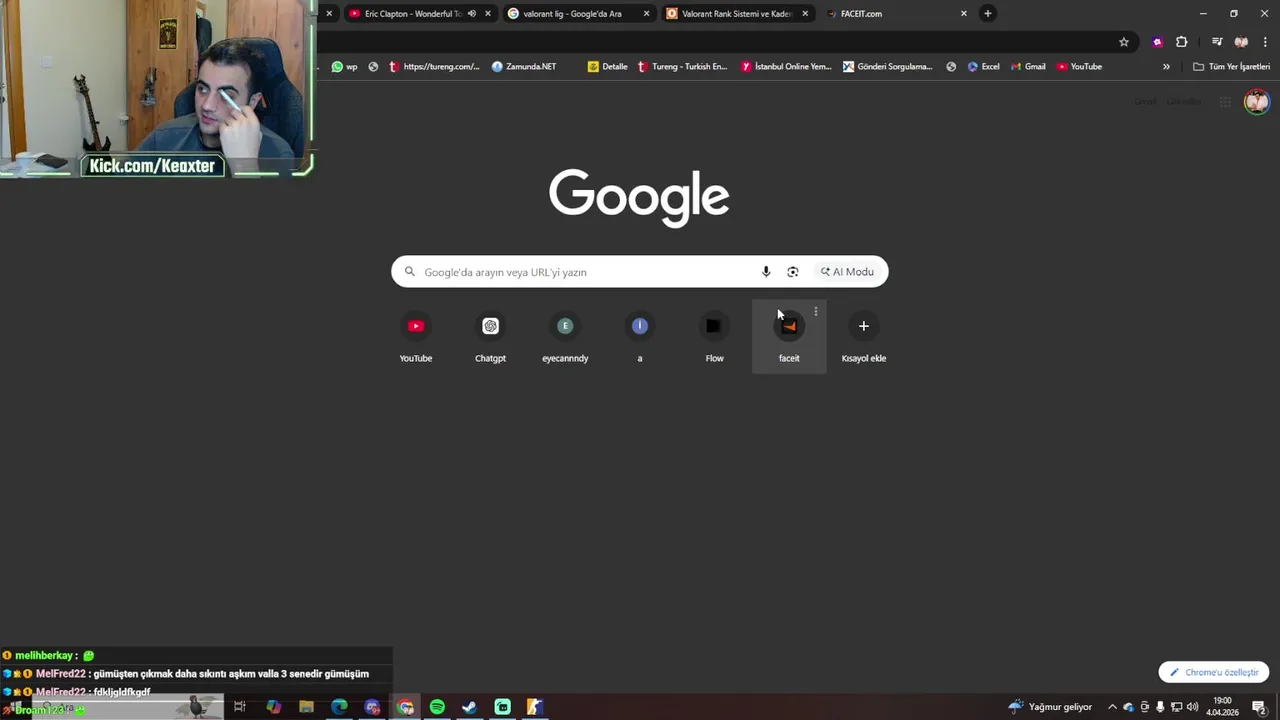This screenshot has width=1280, height=720.
Task: Open File Explorer from taskbar
Action: point(306,707)
